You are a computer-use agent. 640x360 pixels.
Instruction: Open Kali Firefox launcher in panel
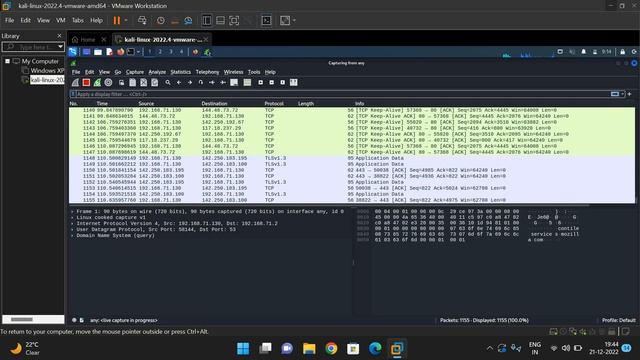(120, 52)
